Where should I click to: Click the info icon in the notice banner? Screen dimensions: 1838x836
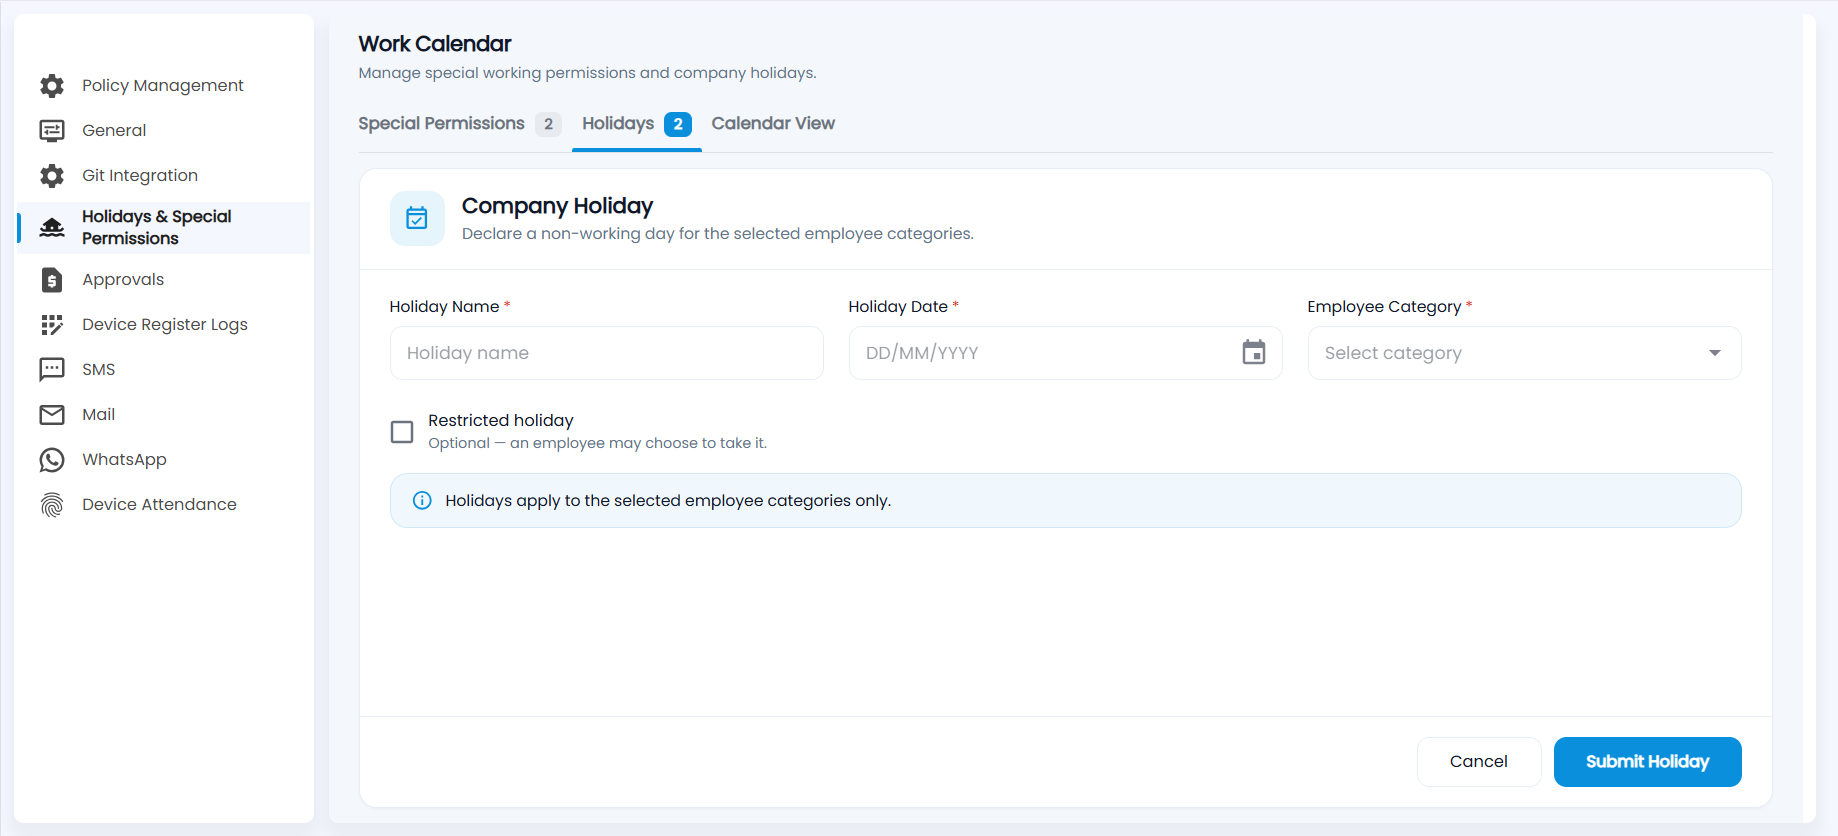[x=422, y=500]
